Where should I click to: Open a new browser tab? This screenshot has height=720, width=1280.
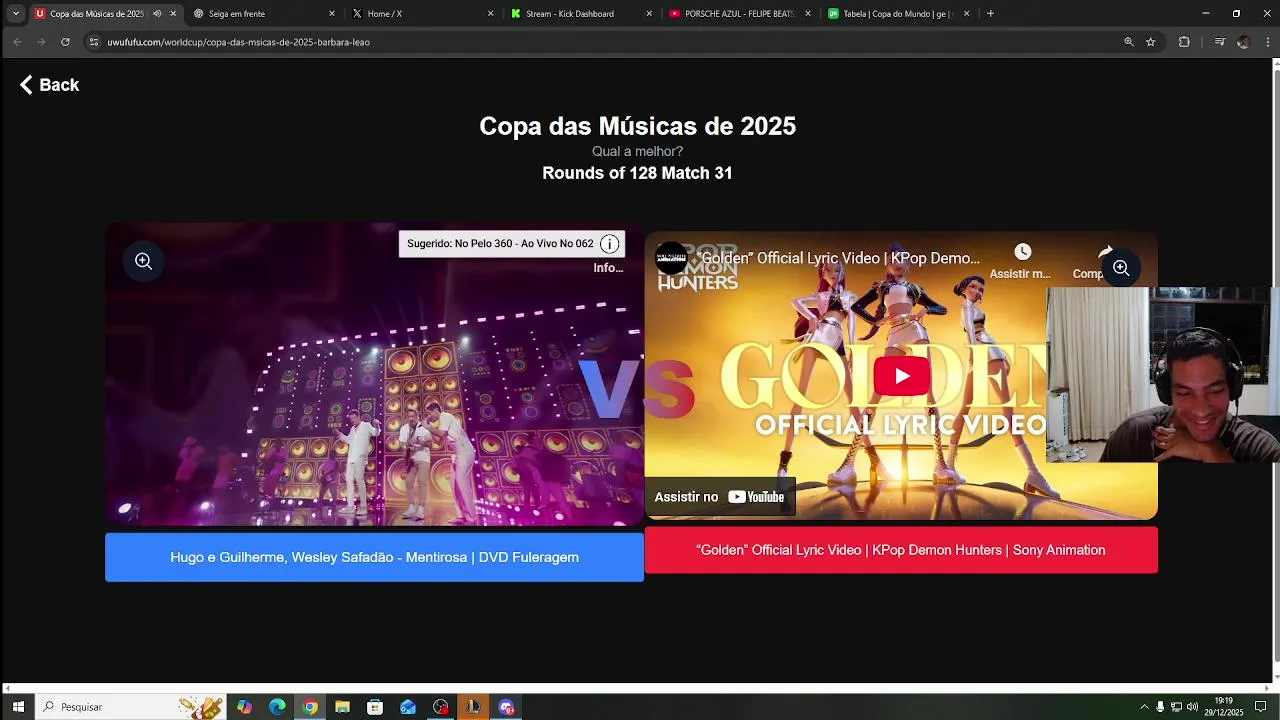pyautogui.click(x=990, y=14)
